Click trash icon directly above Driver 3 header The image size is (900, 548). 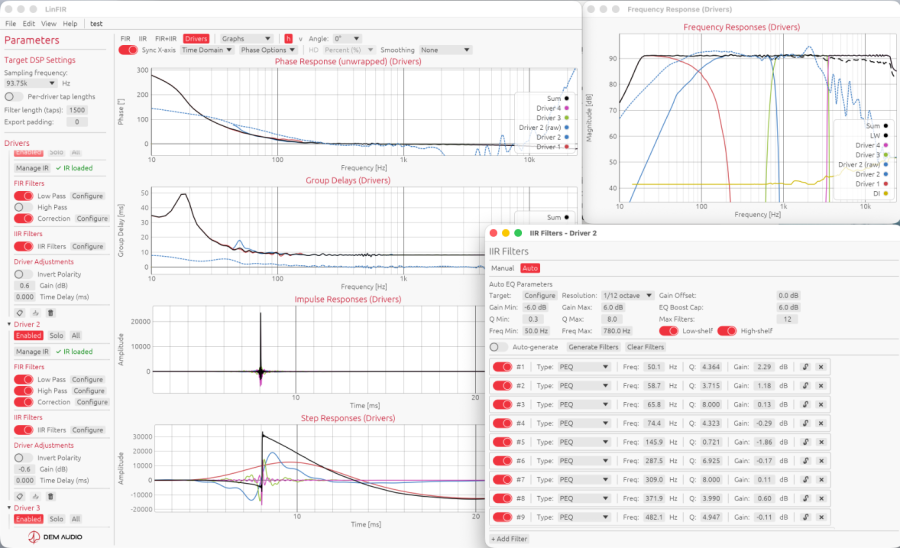tap(50, 496)
